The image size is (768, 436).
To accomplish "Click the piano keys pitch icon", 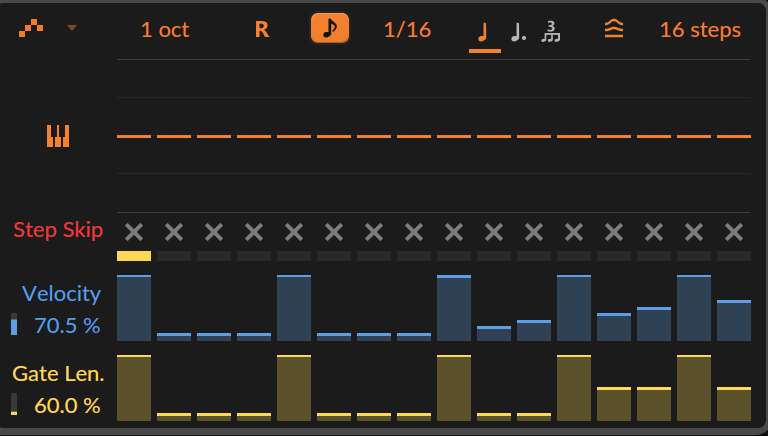I will tap(58, 136).
